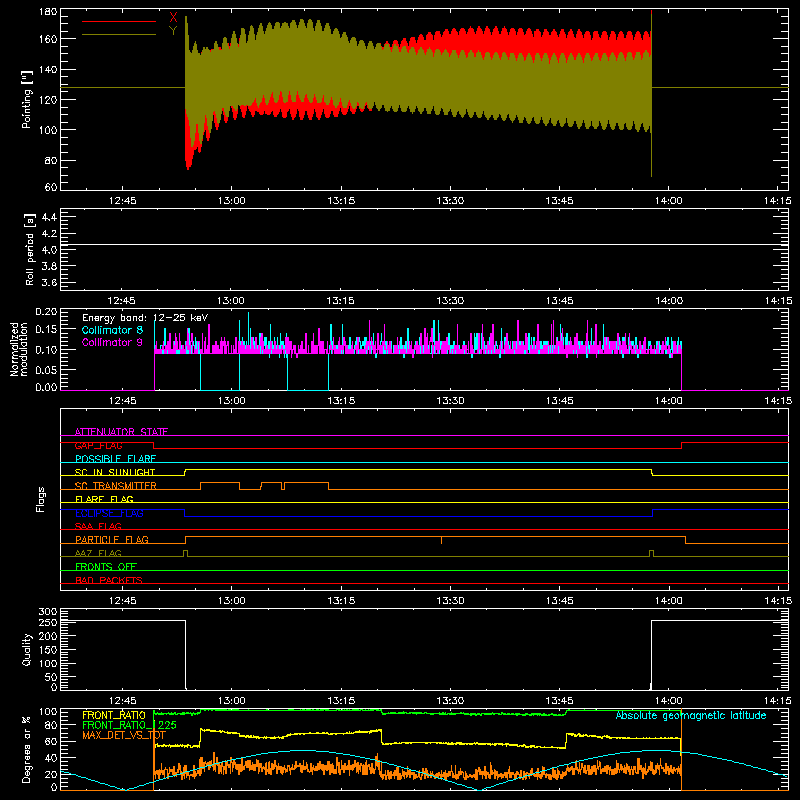Select the 'Degrees or %' axis title
This screenshot has height=800, width=800.
[27, 750]
